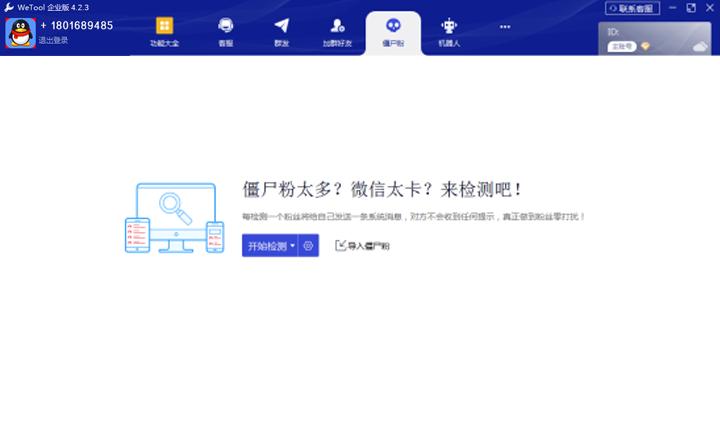Close the WeTool window
This screenshot has height=433, width=720.
click(x=709, y=8)
